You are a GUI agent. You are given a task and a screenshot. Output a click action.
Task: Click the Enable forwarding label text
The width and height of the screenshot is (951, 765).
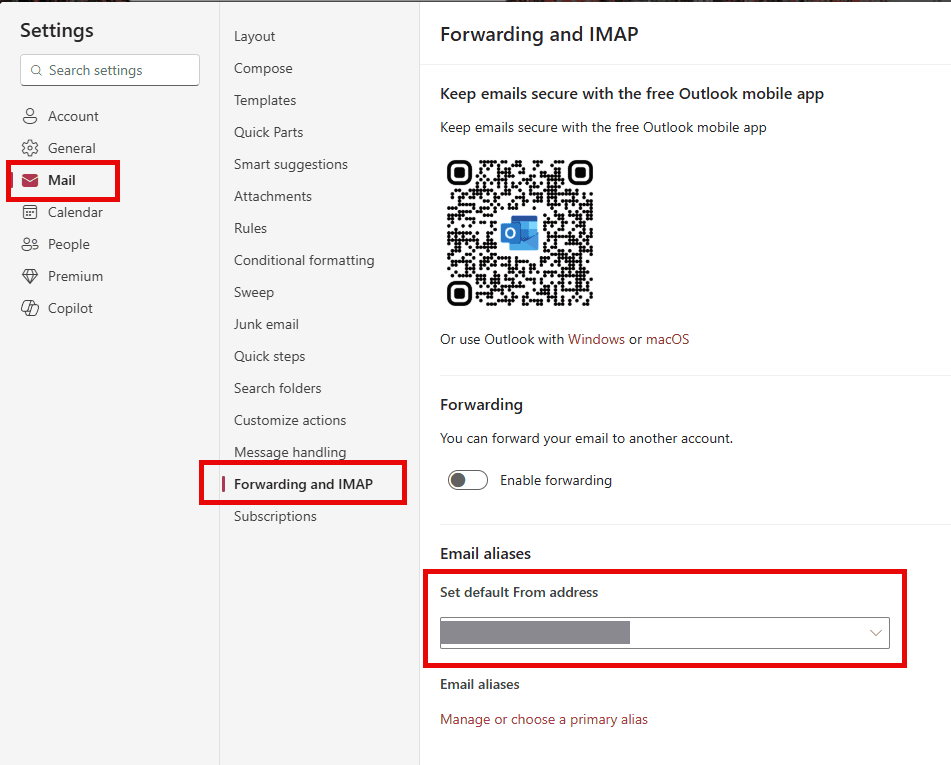556,480
